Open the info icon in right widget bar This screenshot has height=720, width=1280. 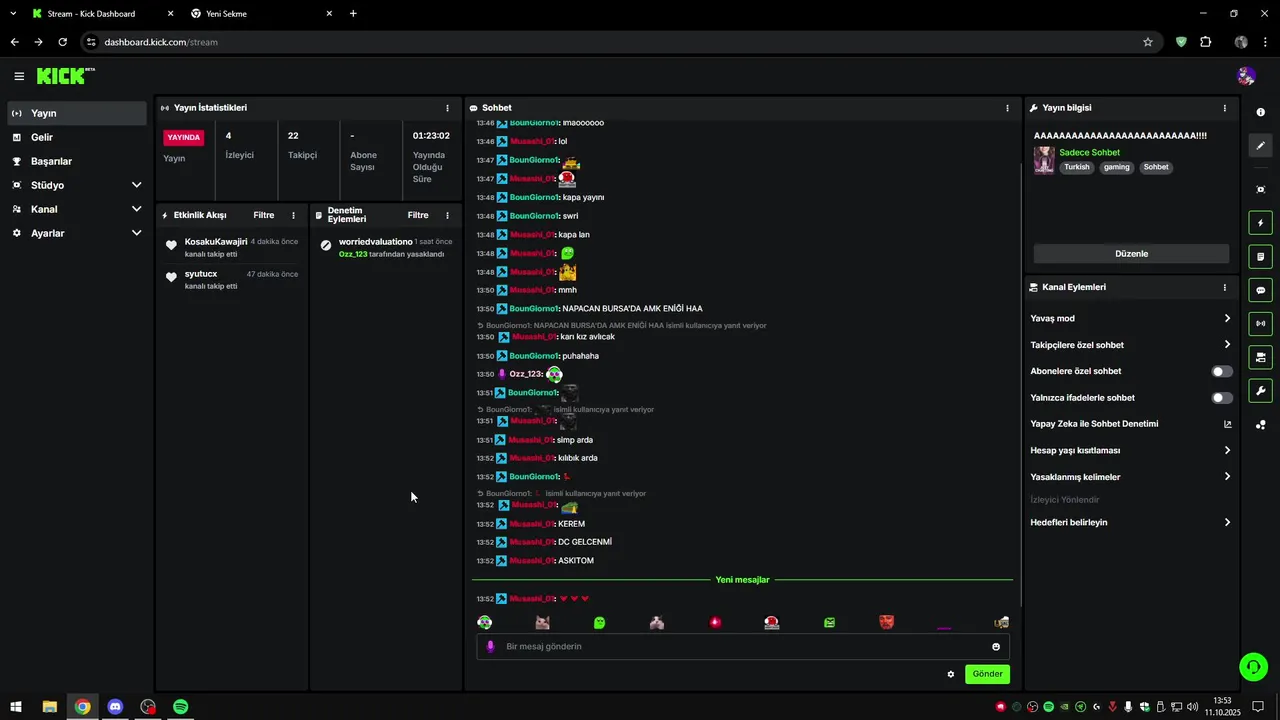(x=1260, y=112)
